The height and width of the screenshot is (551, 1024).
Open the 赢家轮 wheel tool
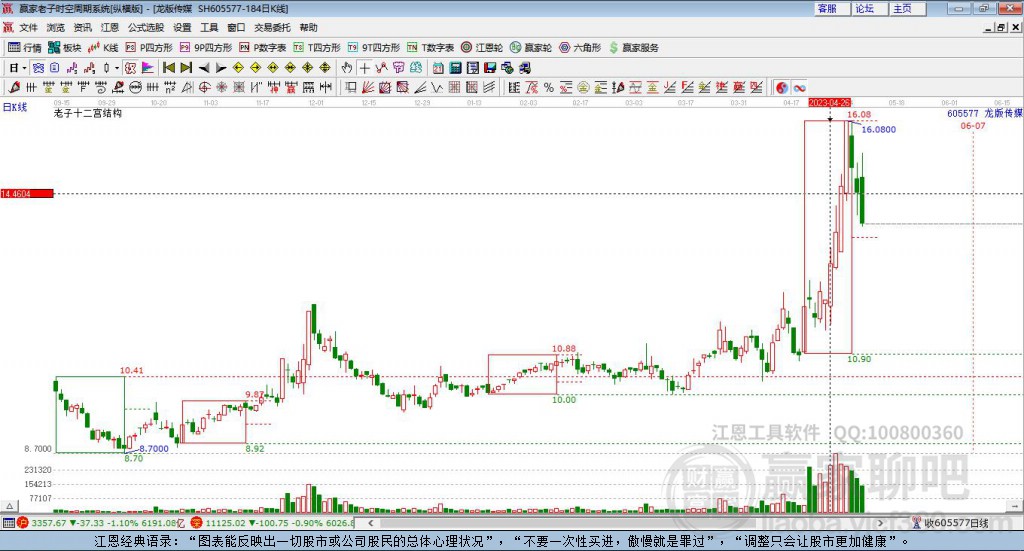[530, 48]
